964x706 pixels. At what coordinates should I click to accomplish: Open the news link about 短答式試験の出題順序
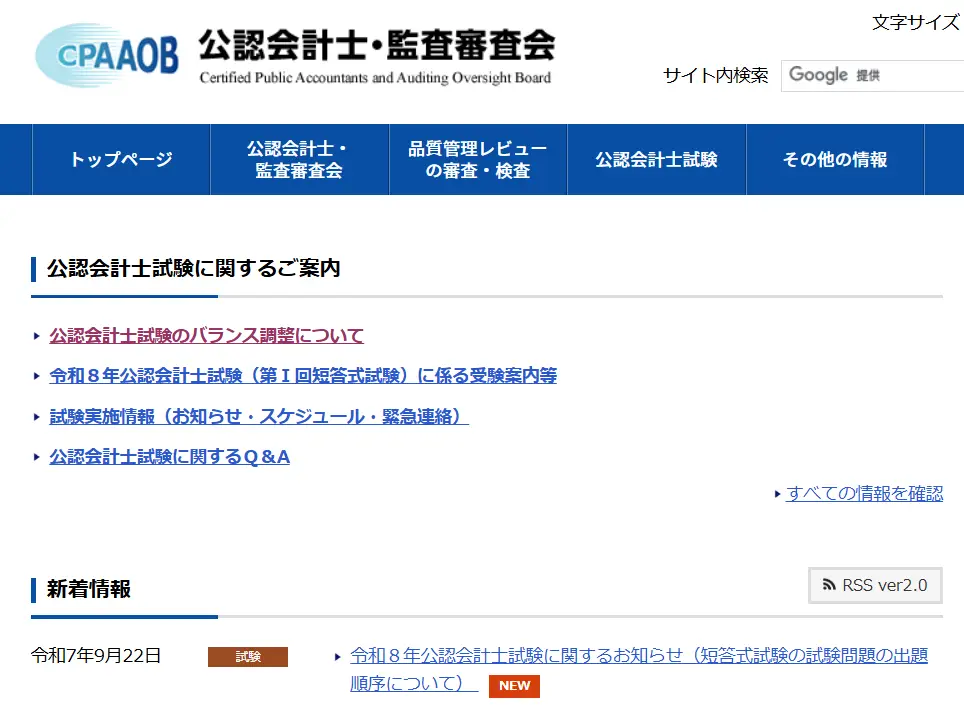click(638, 656)
